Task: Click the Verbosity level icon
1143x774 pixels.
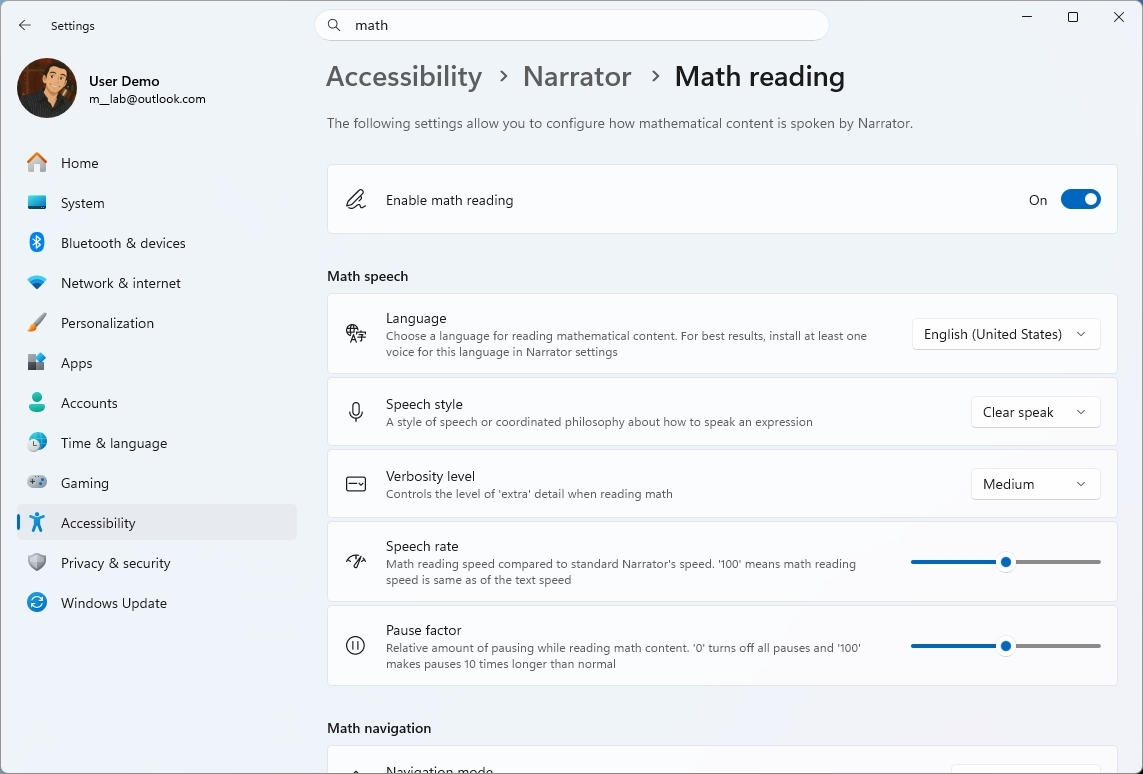Action: [356, 484]
